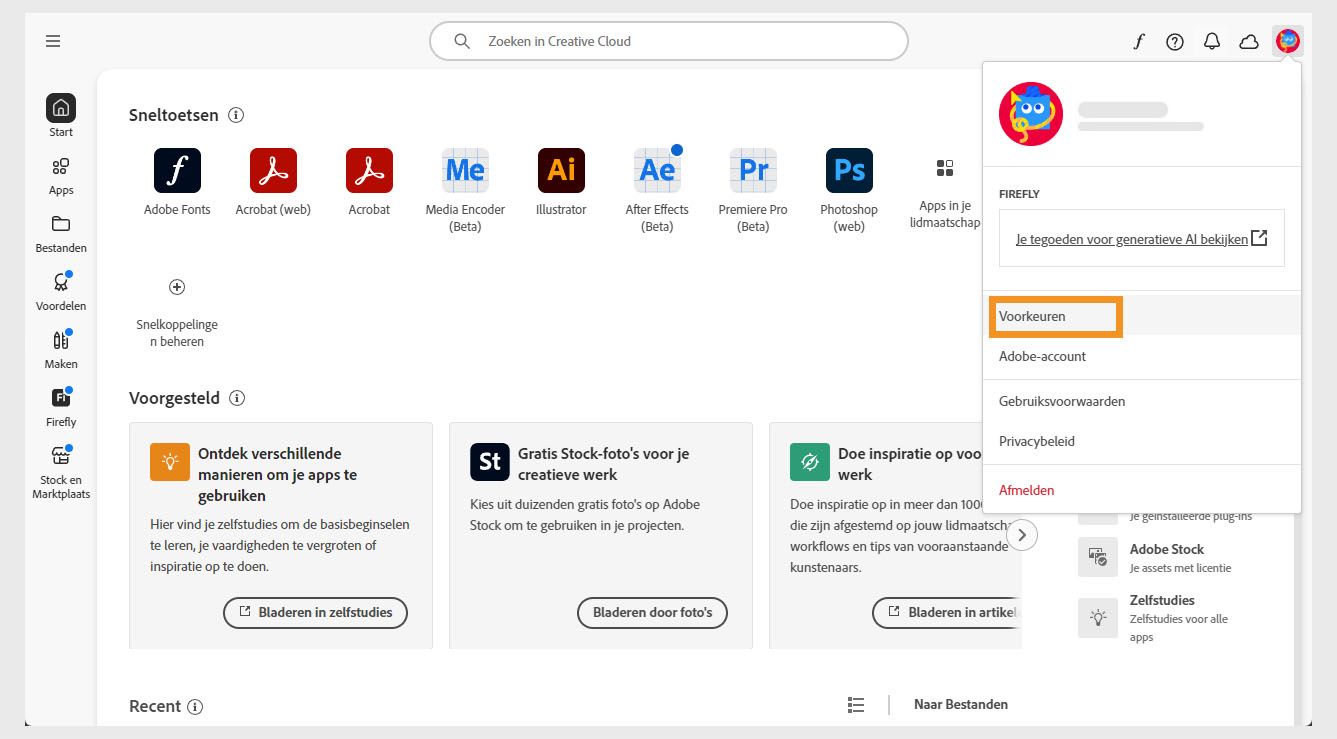Screen dimensions: 1337x739
Task: Go to Start in the sidebar
Action: (x=61, y=116)
